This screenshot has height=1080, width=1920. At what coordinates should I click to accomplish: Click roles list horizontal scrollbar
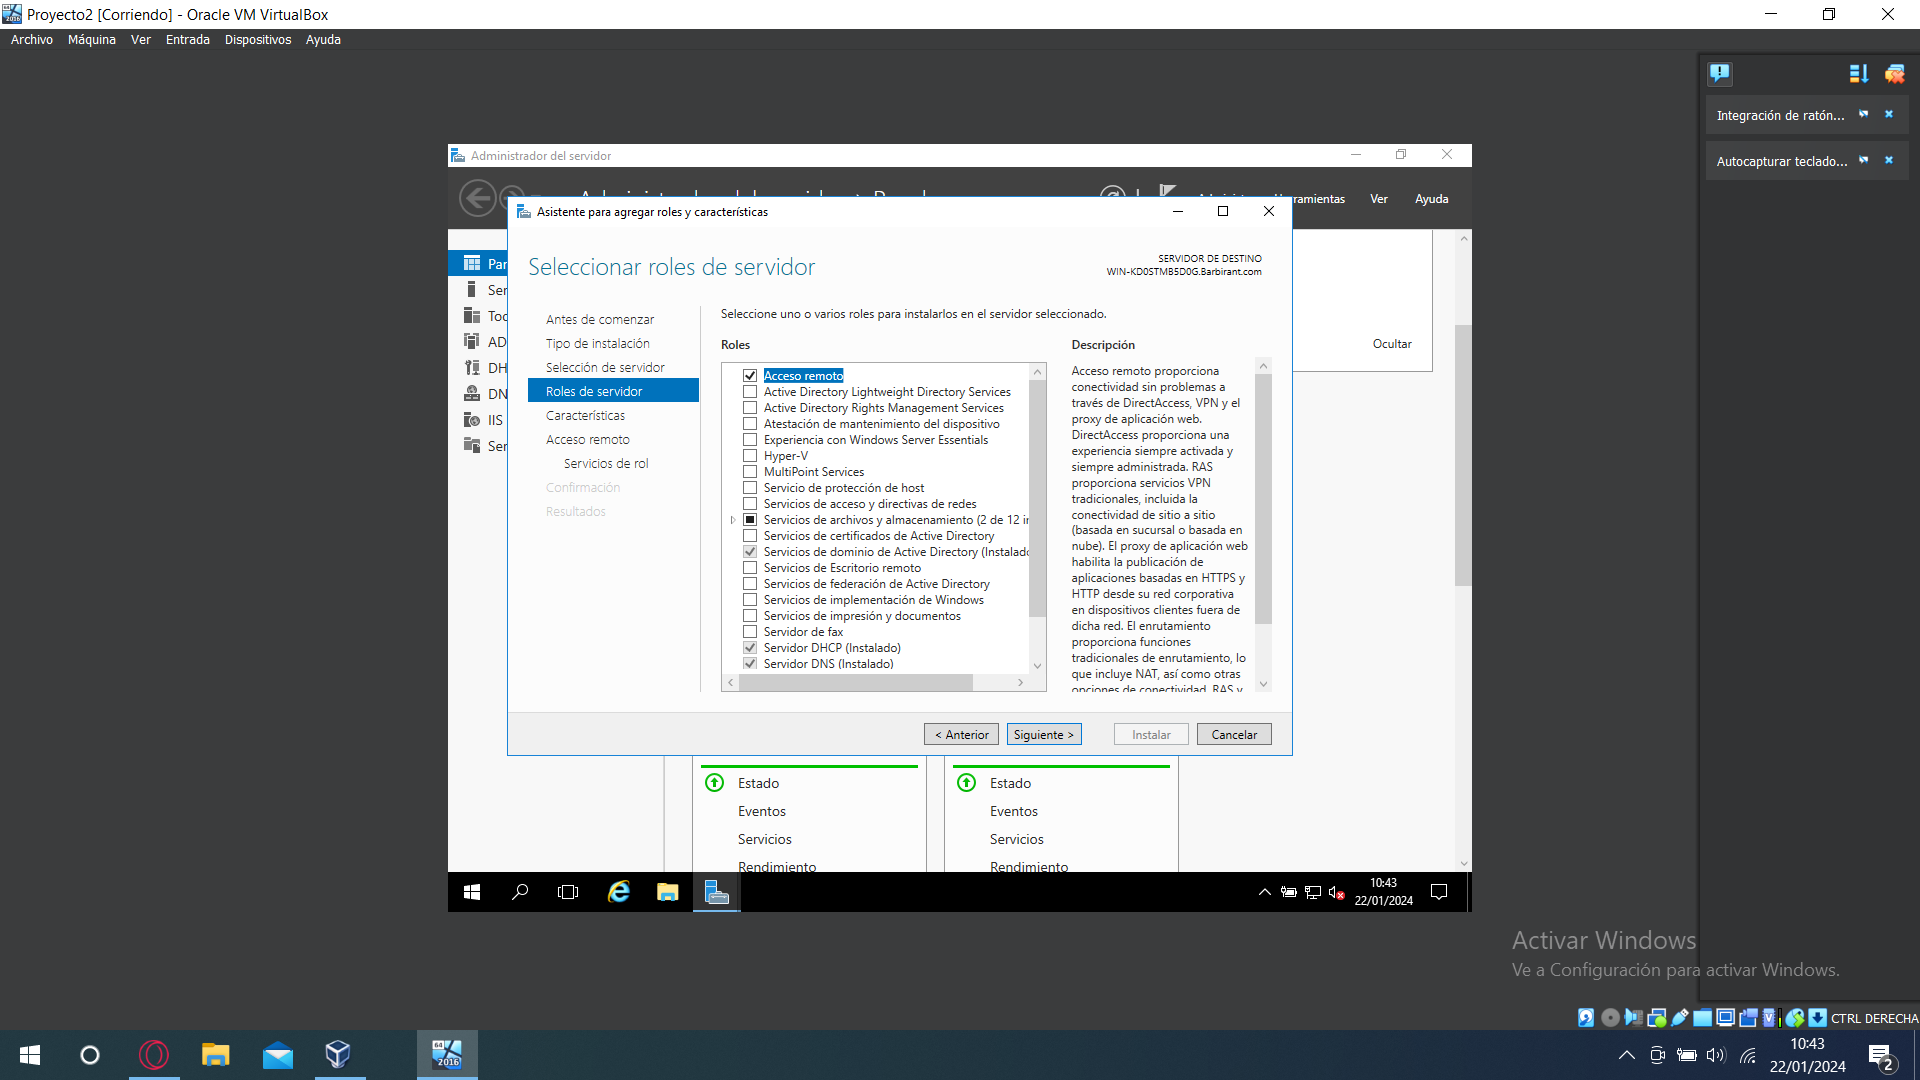pyautogui.click(x=856, y=682)
